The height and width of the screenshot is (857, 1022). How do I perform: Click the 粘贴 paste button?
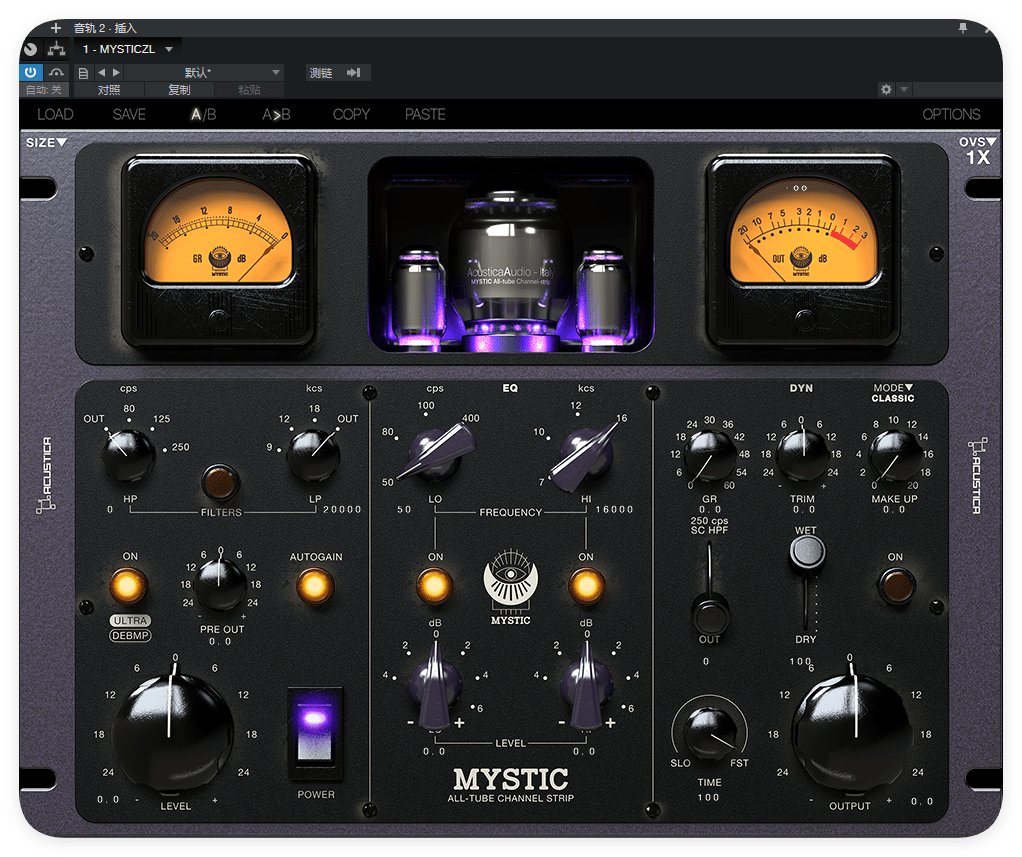coord(249,90)
